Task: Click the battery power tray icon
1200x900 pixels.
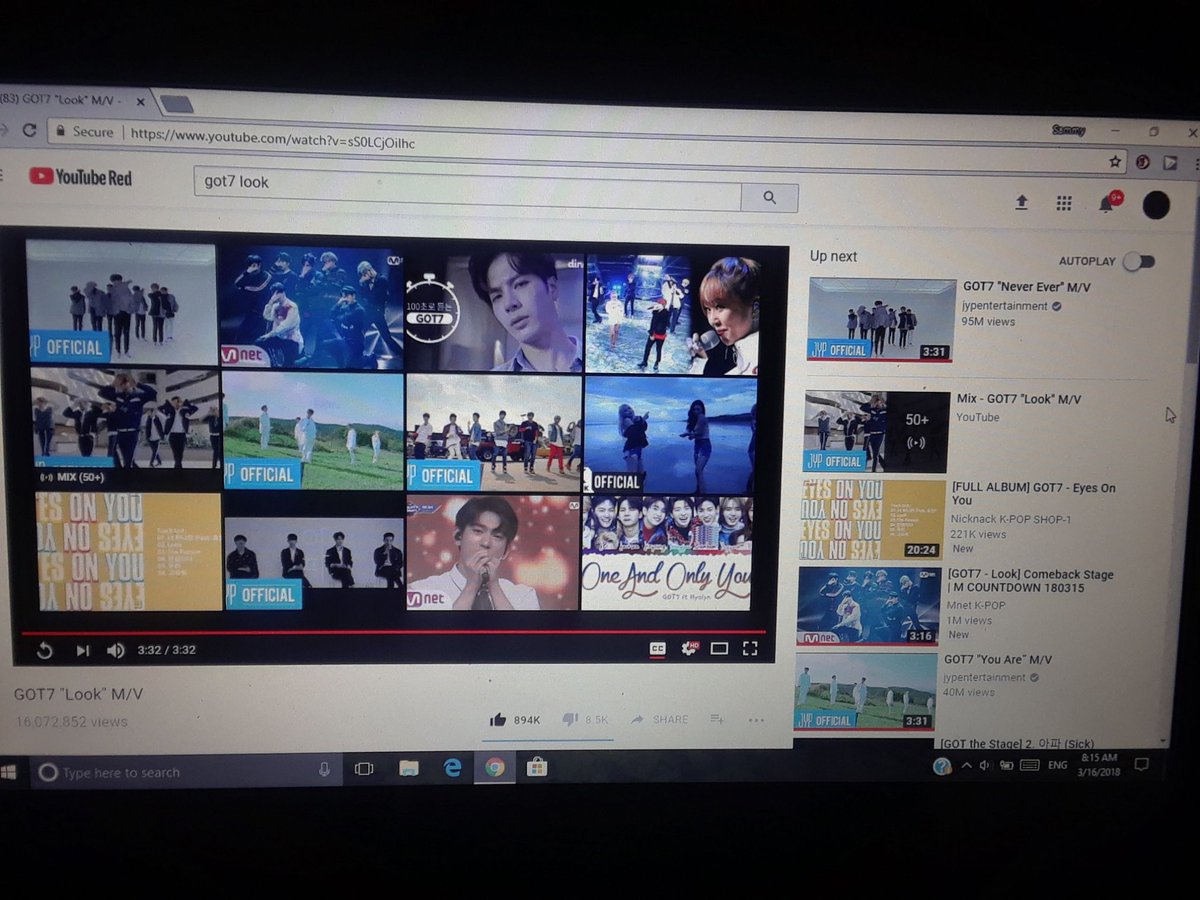Action: [x=1005, y=765]
